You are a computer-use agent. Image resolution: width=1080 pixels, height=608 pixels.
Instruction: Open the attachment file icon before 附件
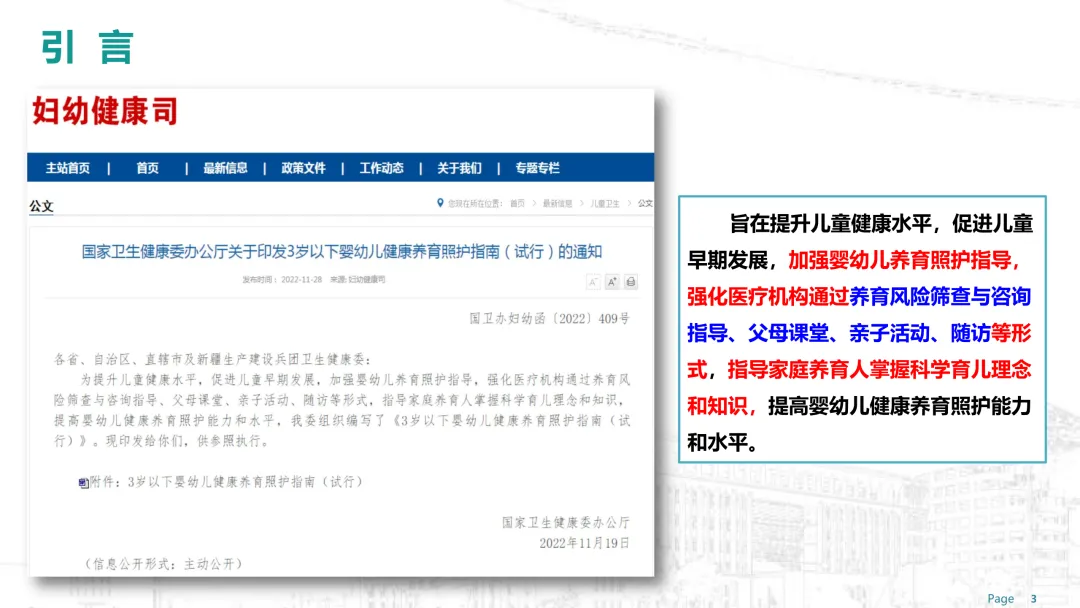83,483
